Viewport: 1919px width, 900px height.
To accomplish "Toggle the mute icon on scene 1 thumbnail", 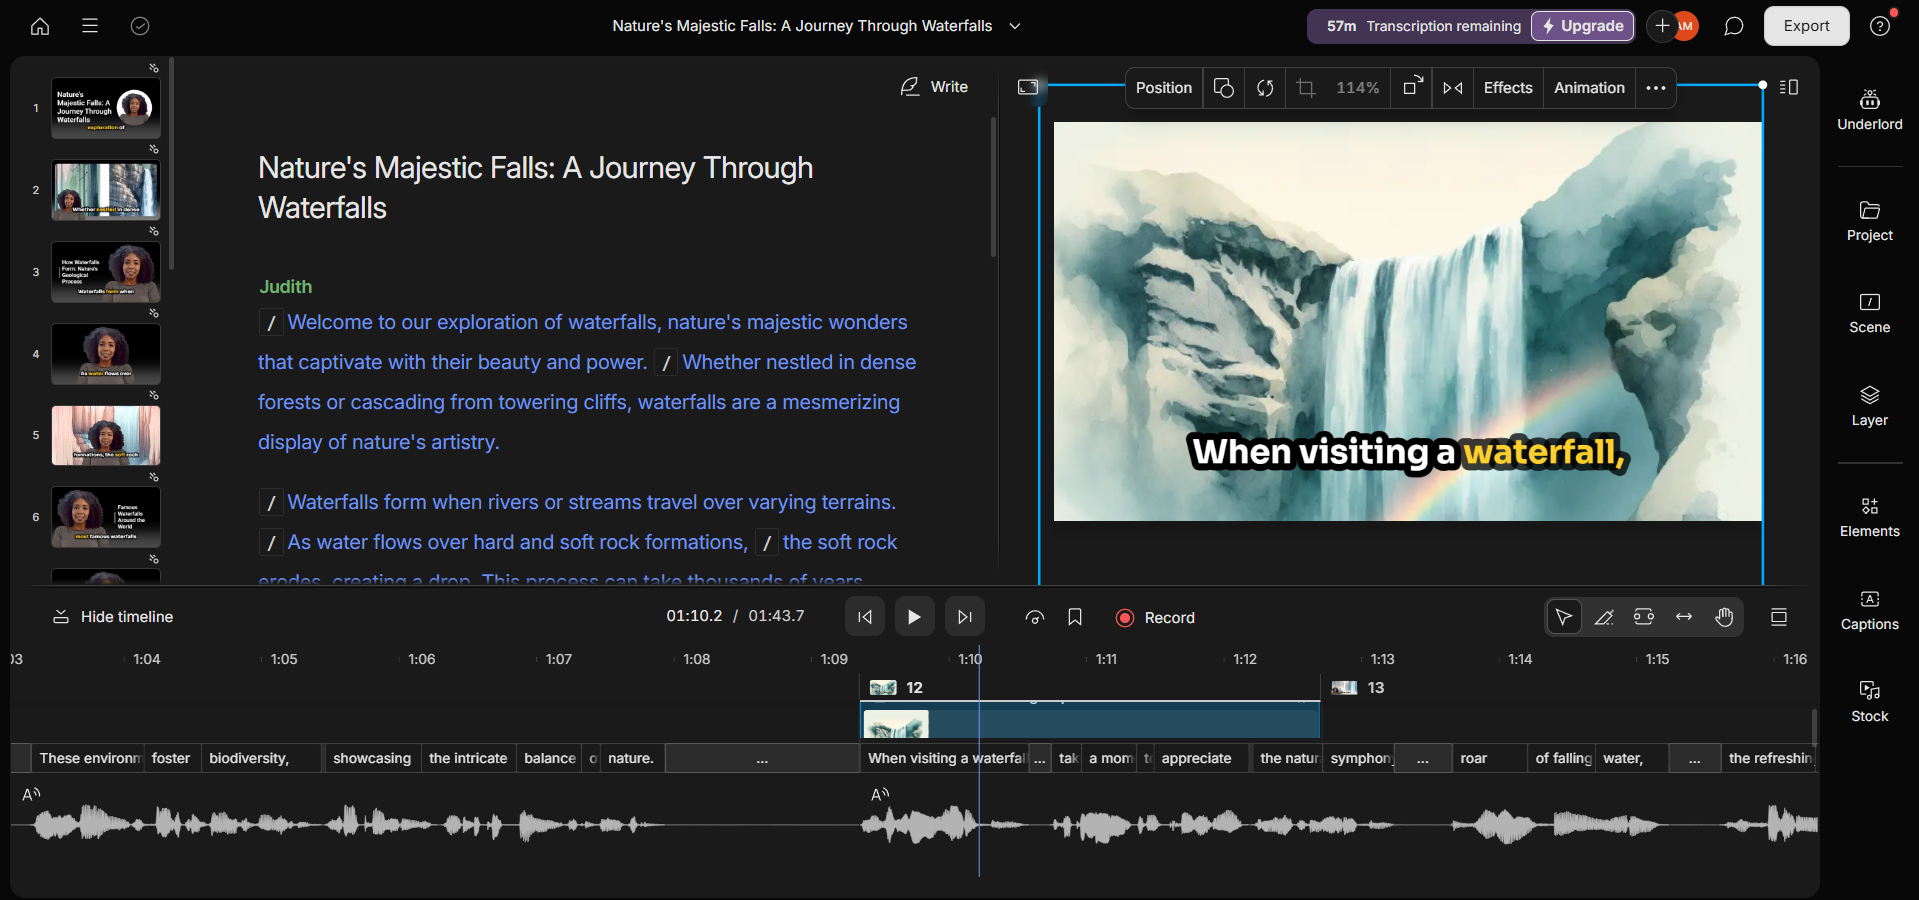I will click(153, 67).
